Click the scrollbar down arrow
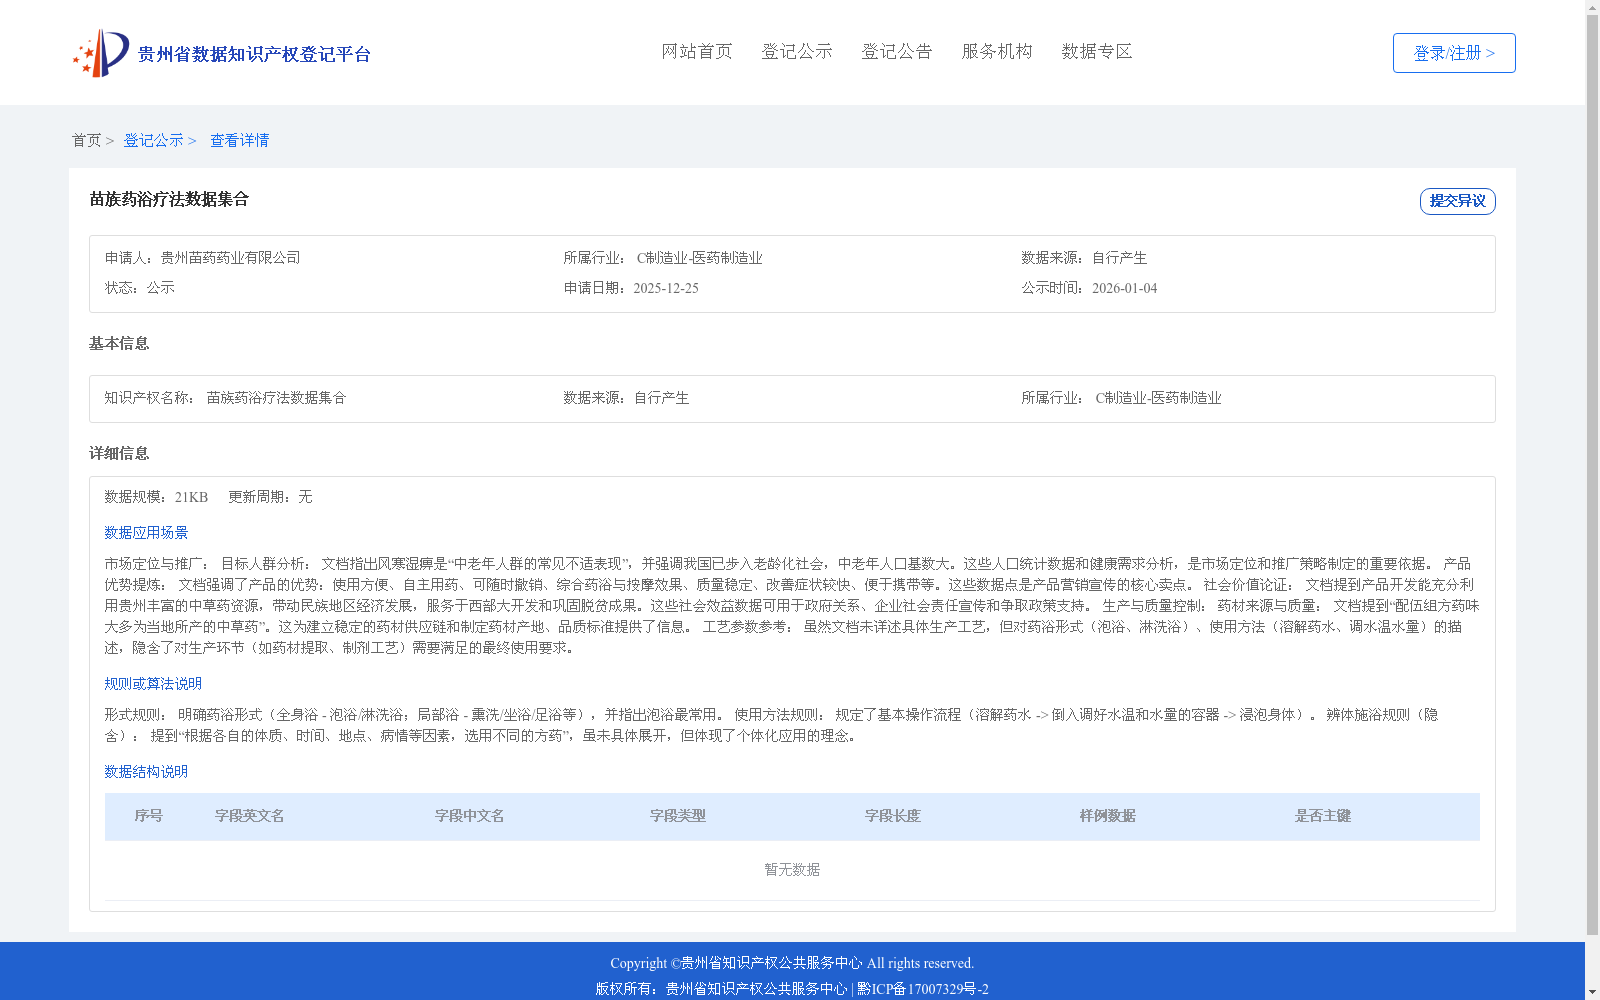This screenshot has height=1000, width=1600. click(1592, 993)
